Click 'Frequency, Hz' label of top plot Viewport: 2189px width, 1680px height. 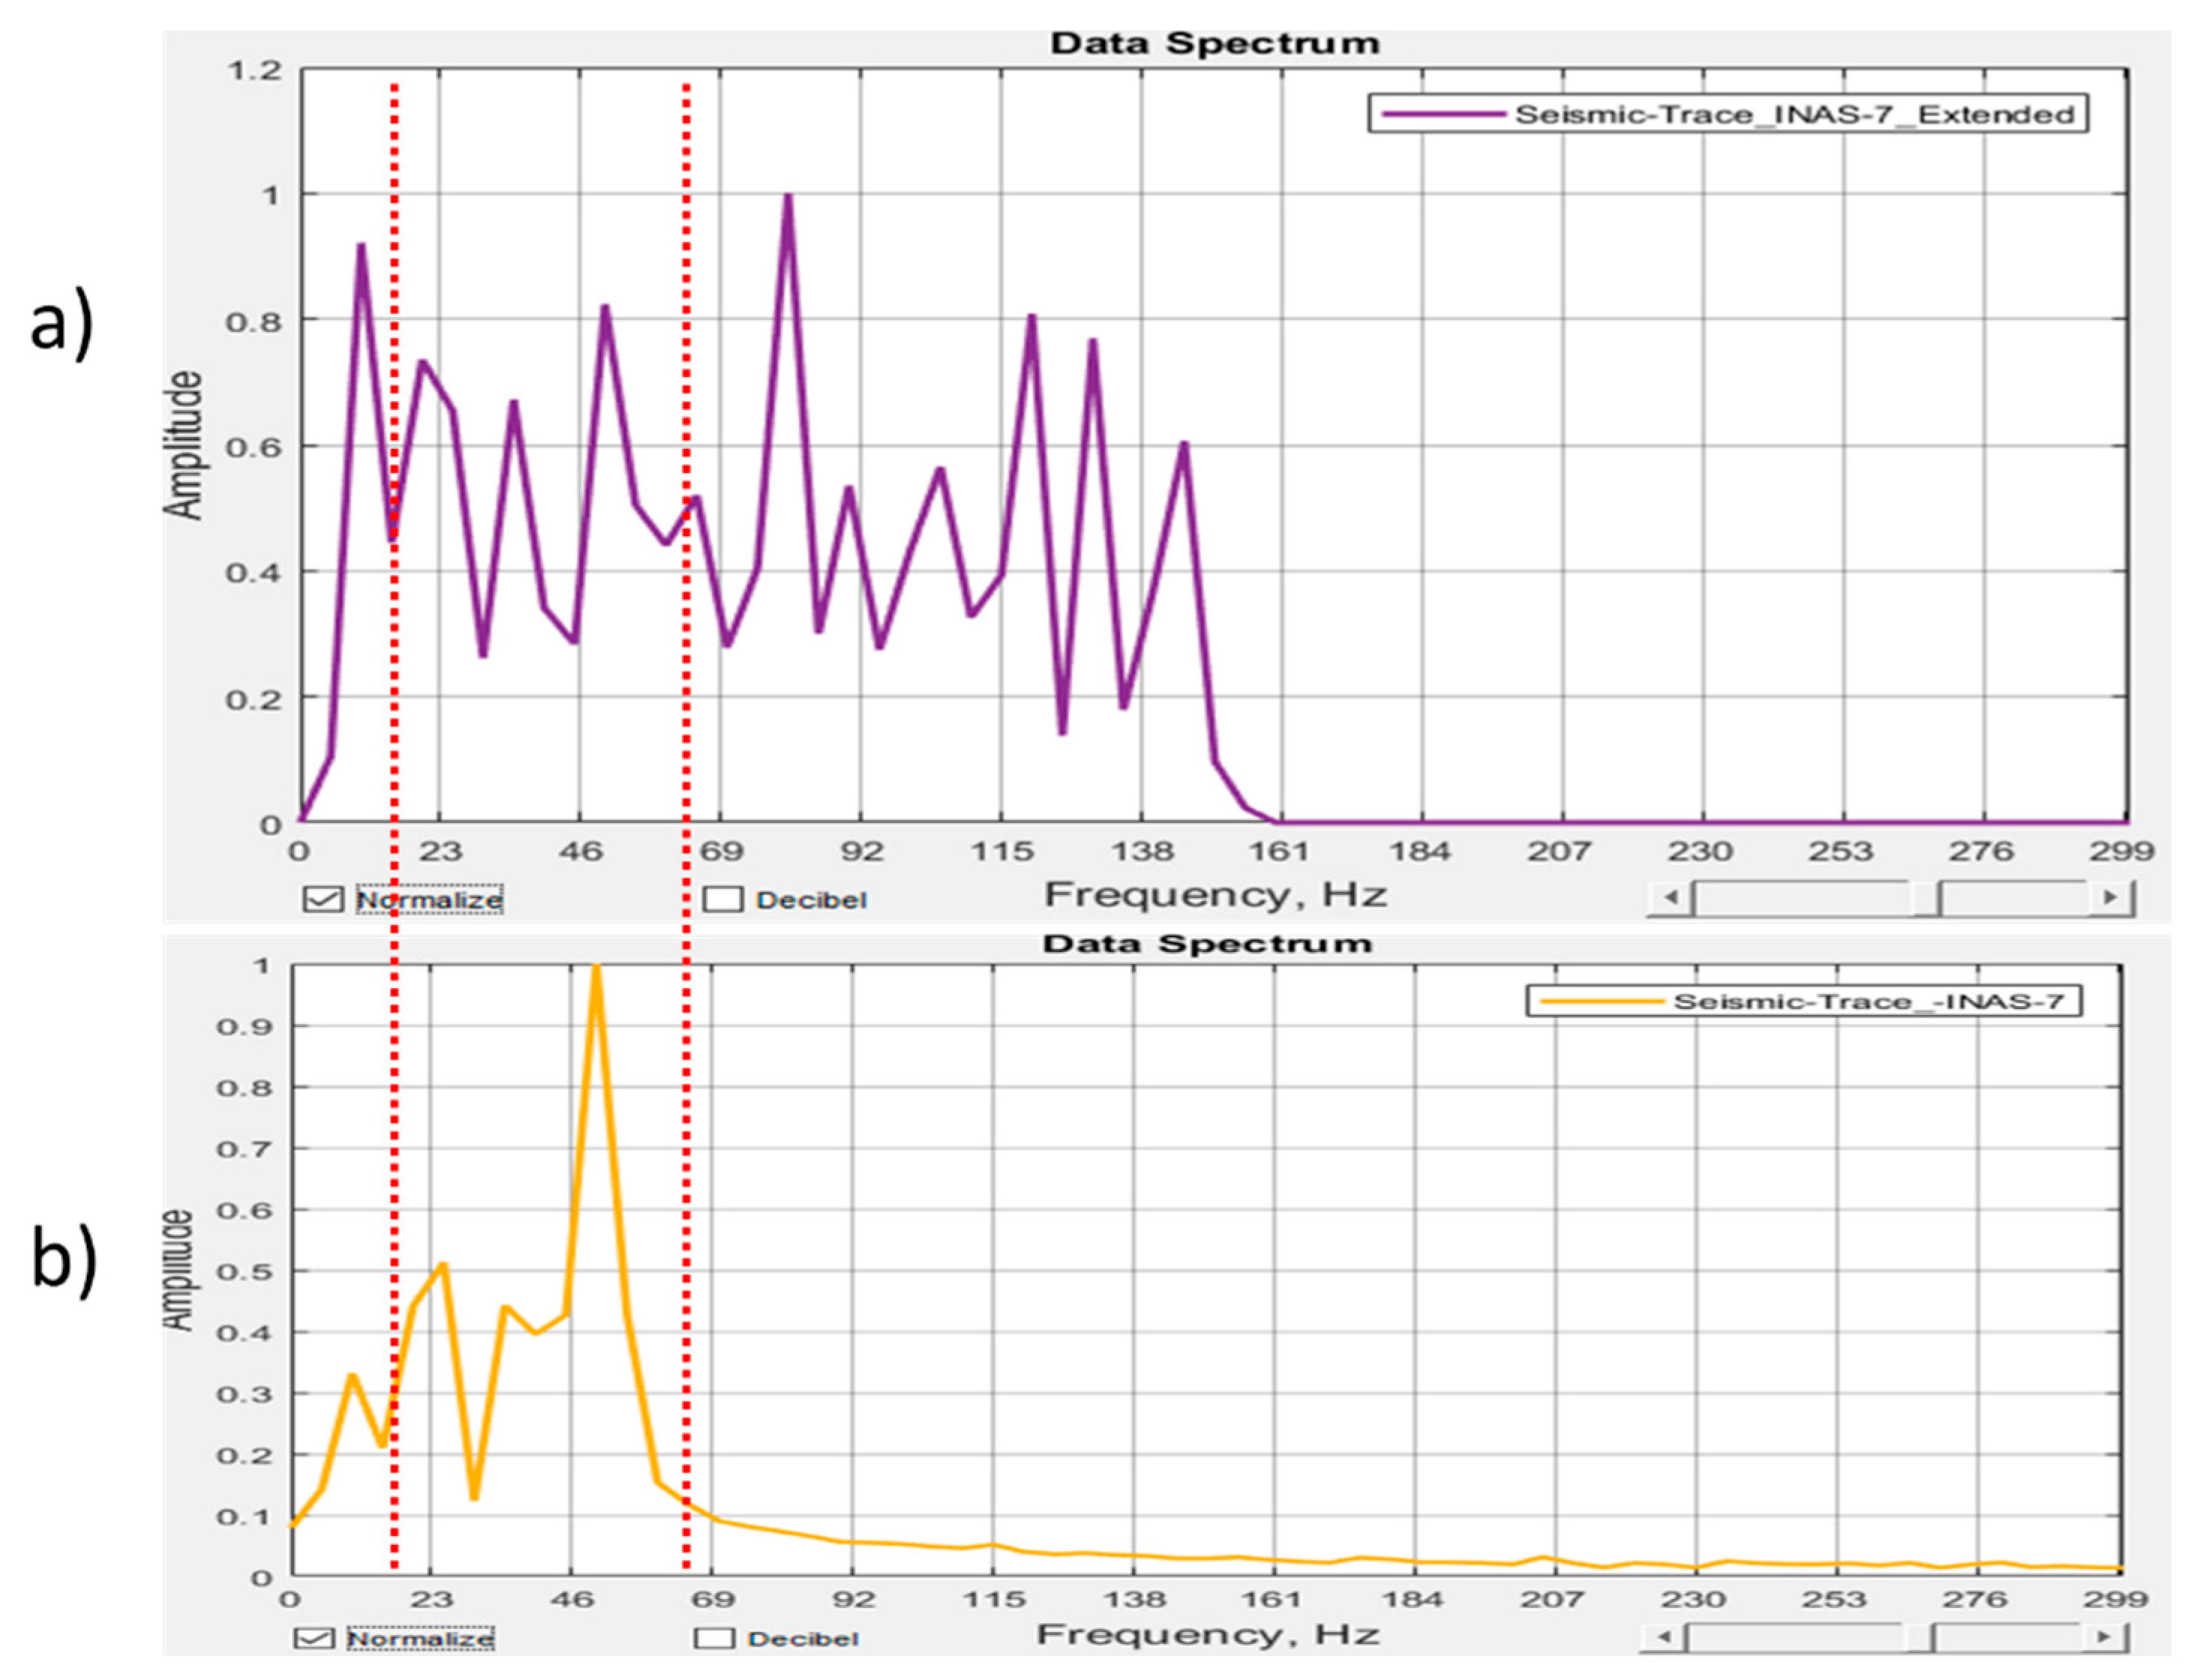pyautogui.click(x=1215, y=894)
